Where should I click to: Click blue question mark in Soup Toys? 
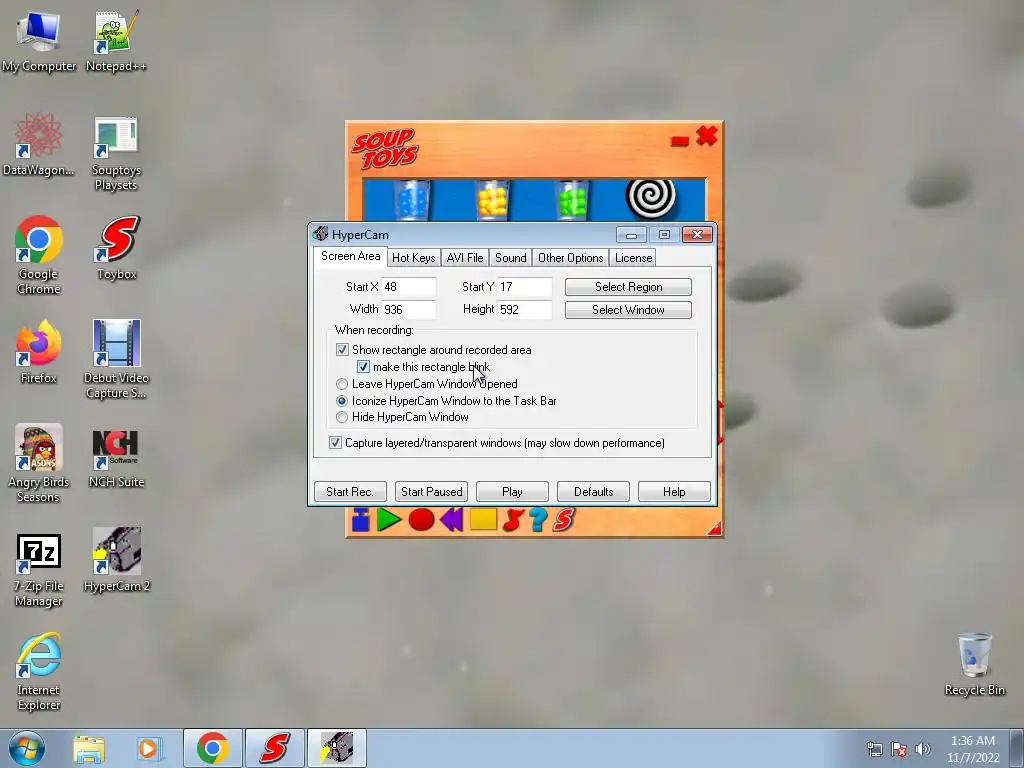click(538, 520)
